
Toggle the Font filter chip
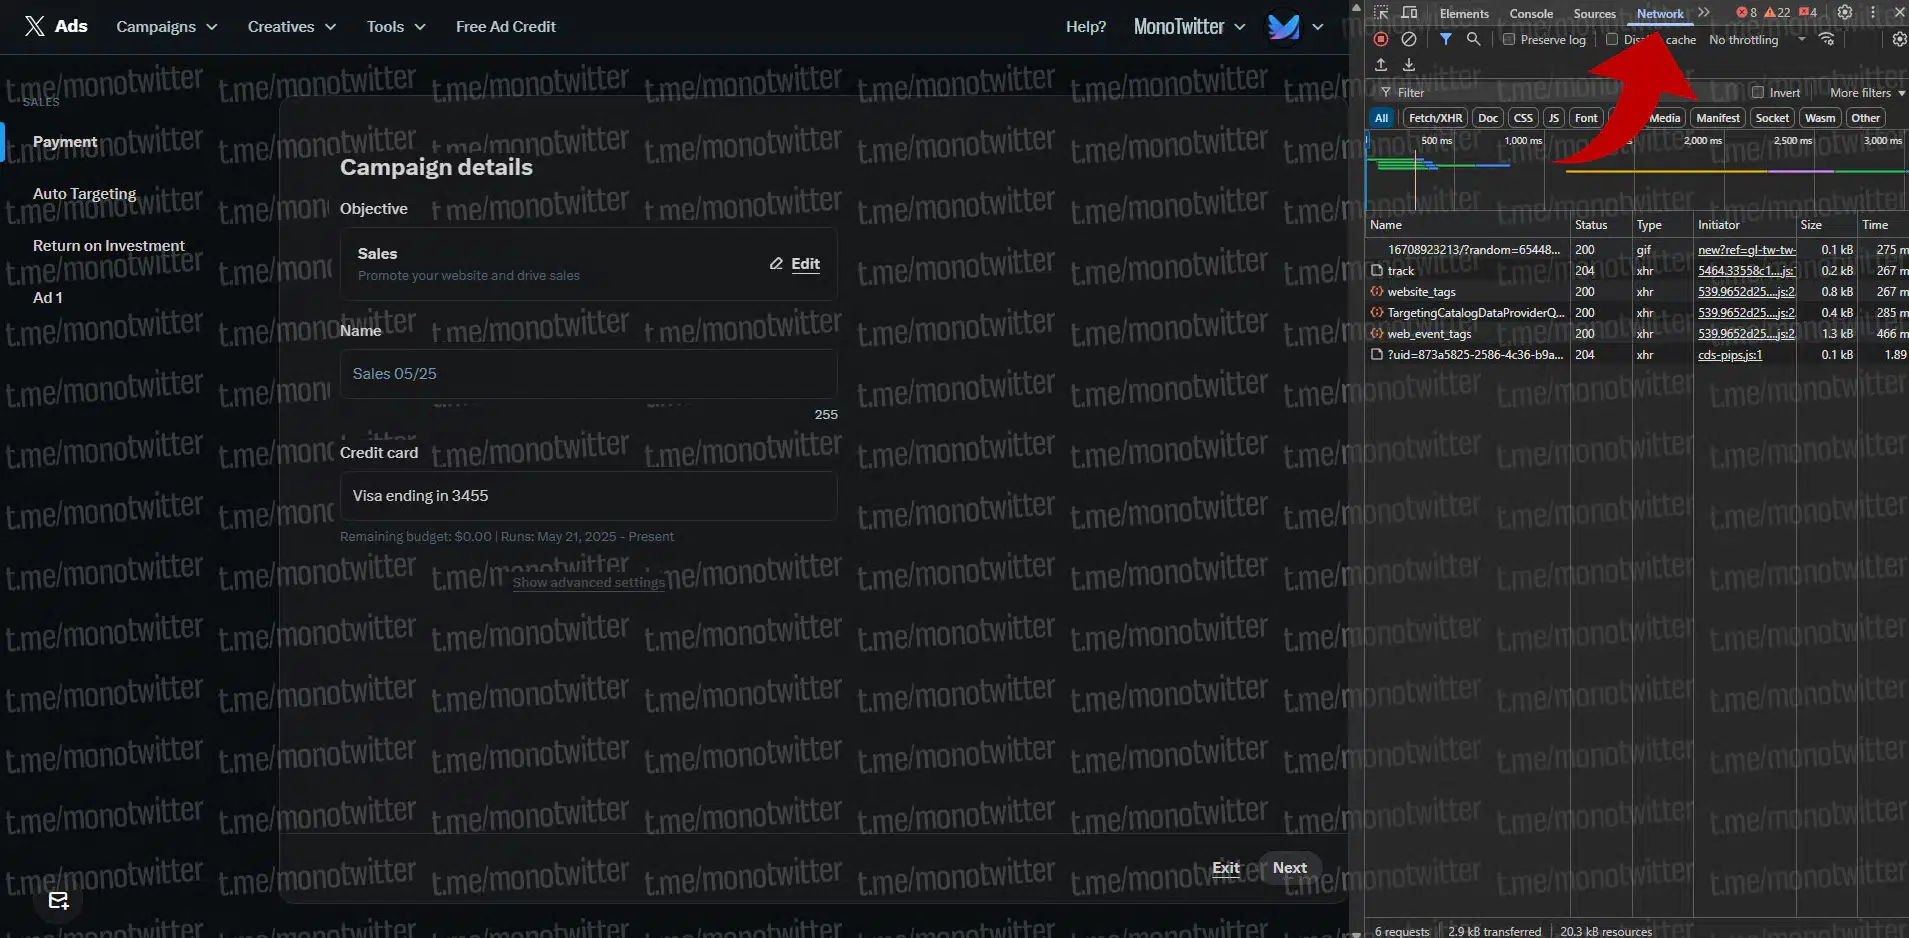tap(1586, 118)
